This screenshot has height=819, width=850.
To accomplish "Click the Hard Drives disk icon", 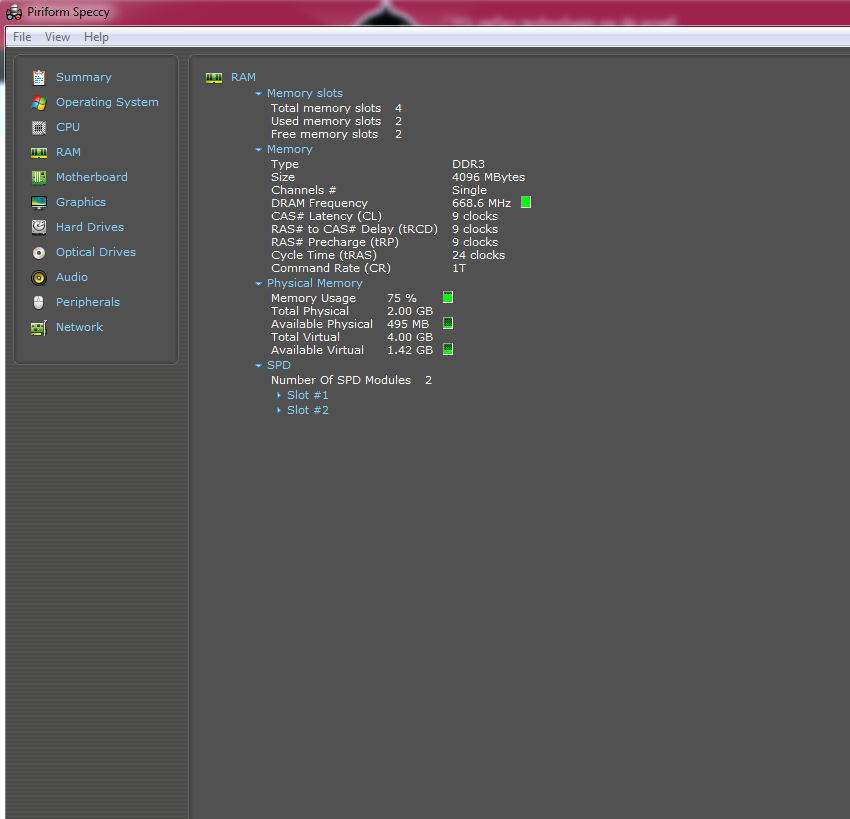I will pos(38,227).
